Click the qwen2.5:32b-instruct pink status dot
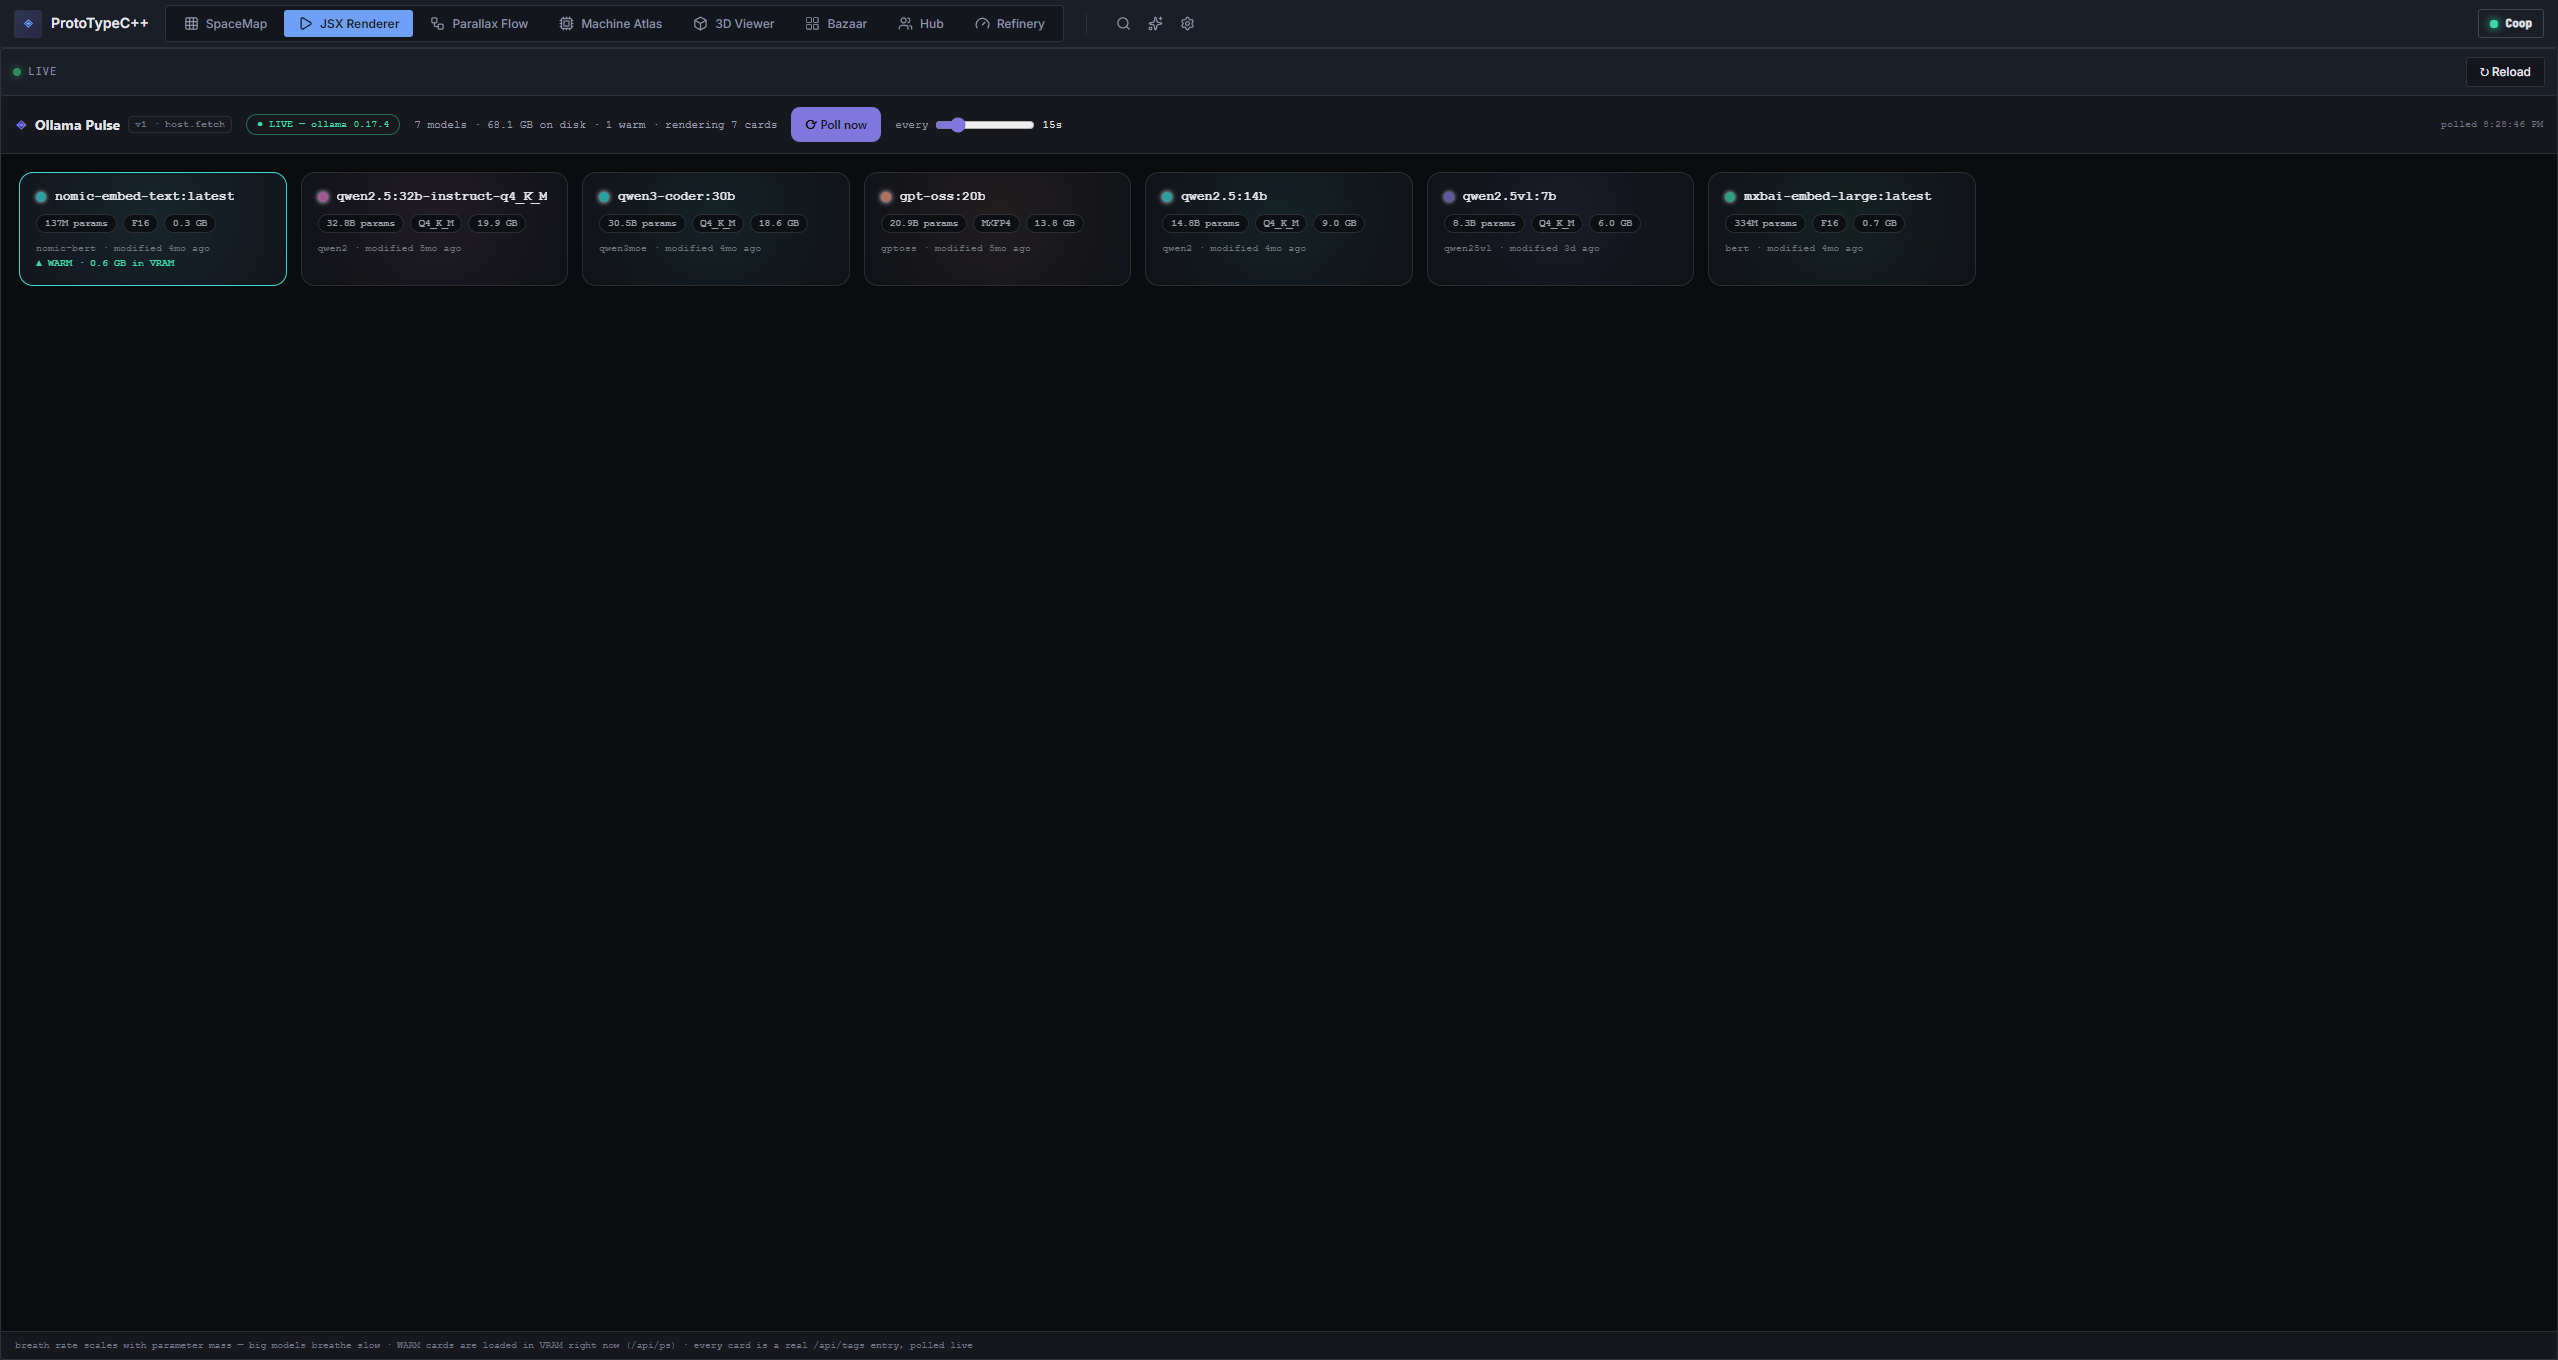2558x1360 pixels. [x=323, y=197]
